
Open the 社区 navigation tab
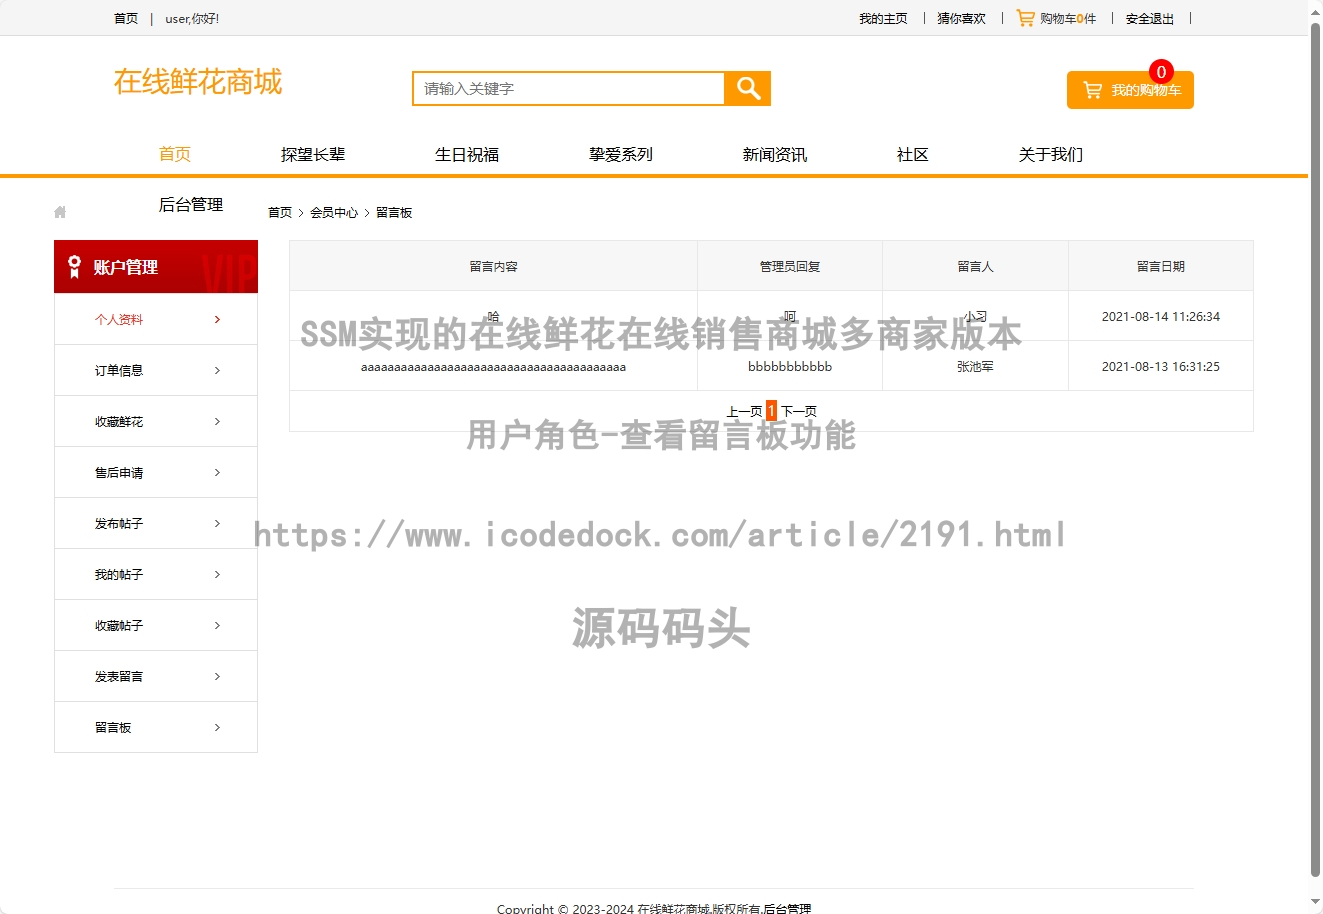(913, 154)
